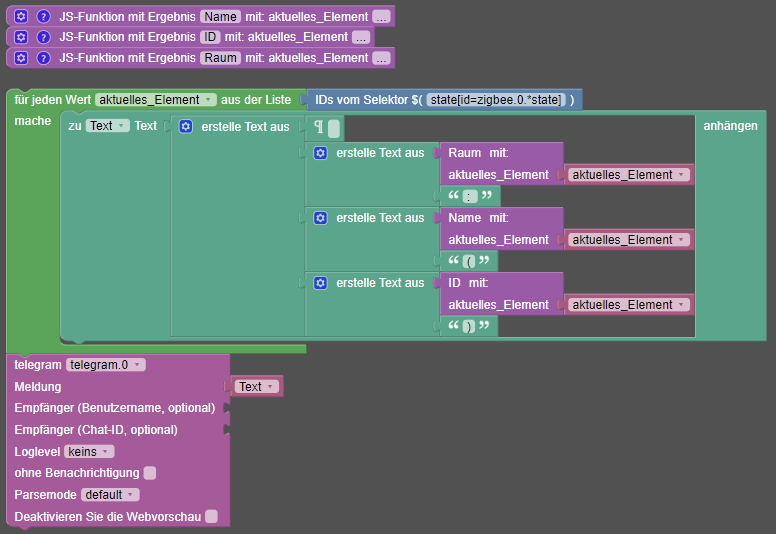Edit the colon text string field
The height and width of the screenshot is (534, 776).
click(x=470, y=196)
